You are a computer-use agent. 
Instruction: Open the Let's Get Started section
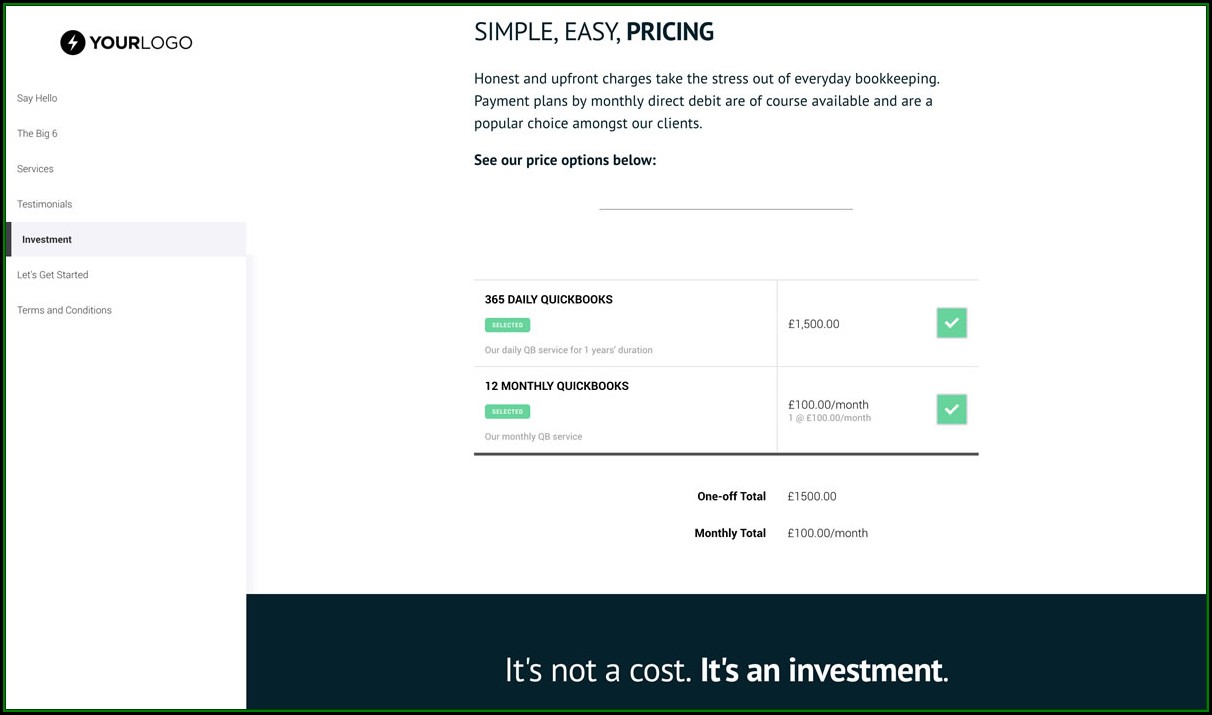[x=53, y=275]
